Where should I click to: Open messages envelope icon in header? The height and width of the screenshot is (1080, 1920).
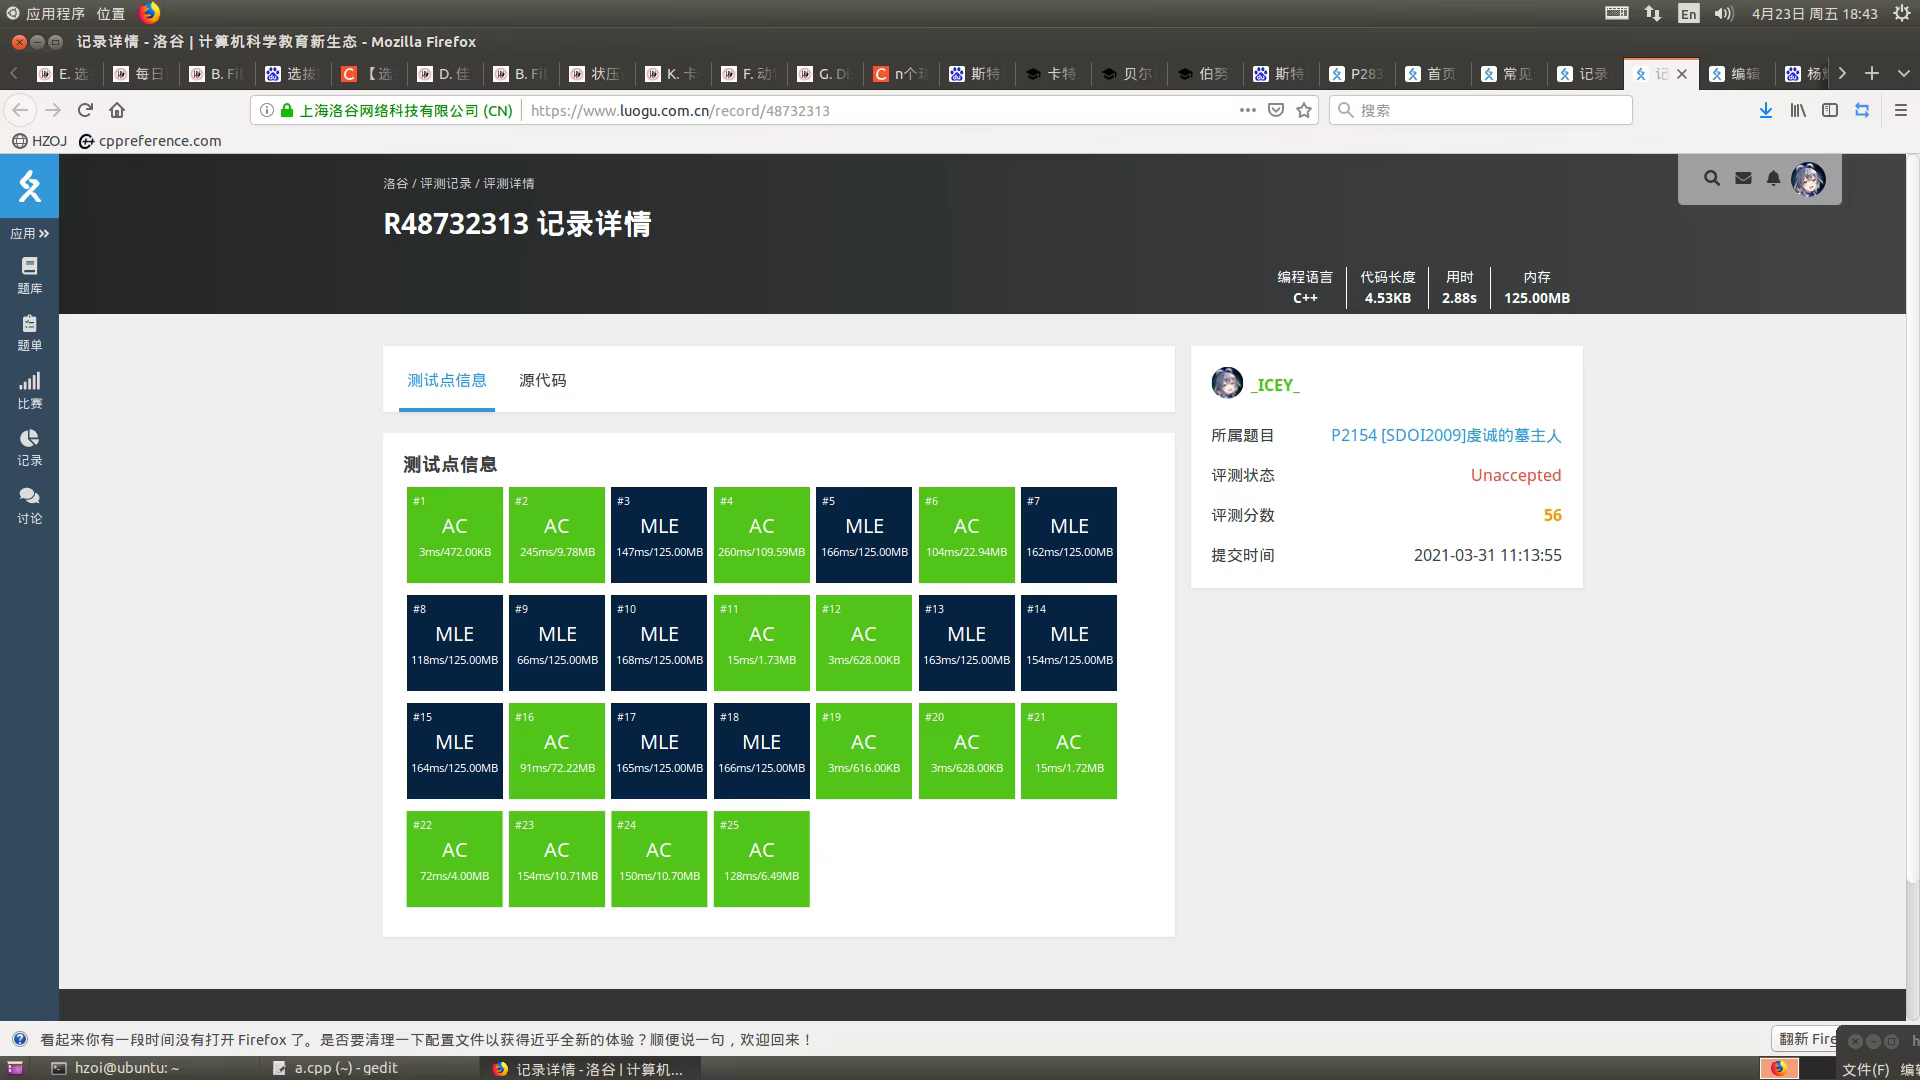pos(1743,178)
